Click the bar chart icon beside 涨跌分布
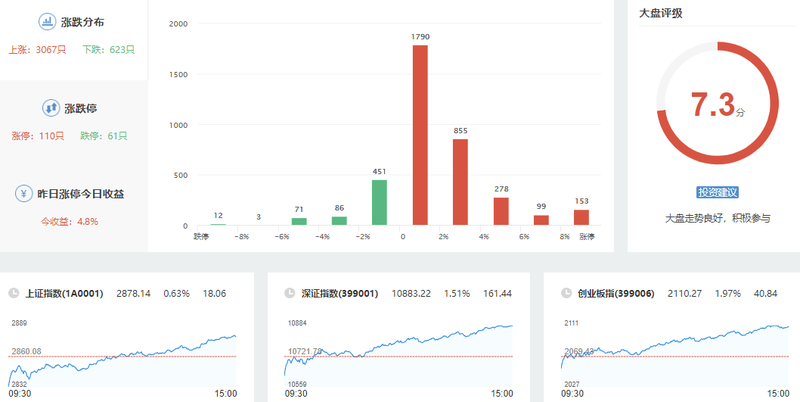Image resolution: width=800 pixels, height=402 pixels. (48, 21)
